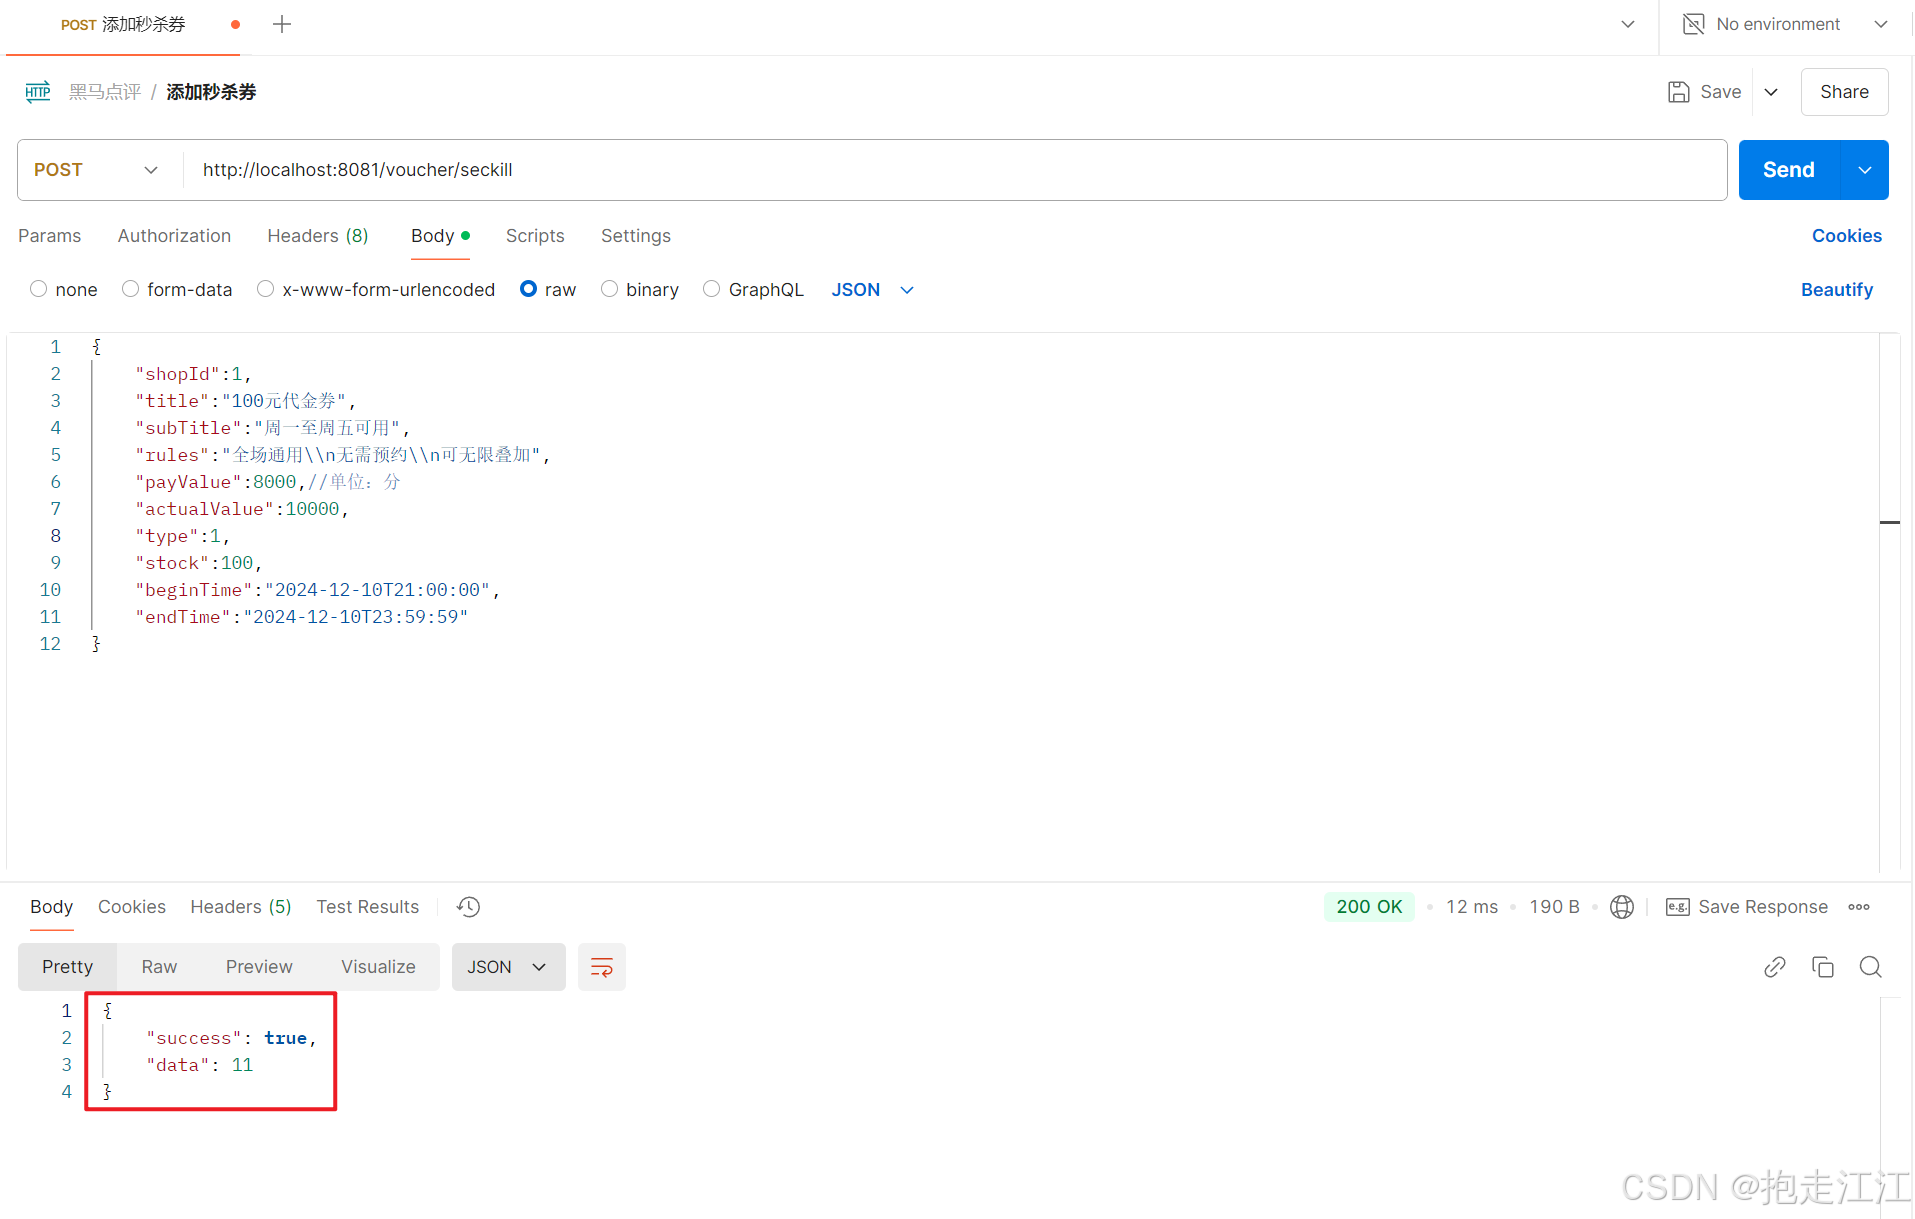Open the request Headers (8) tab
Screen dimensions: 1915x1219
pyautogui.click(x=318, y=236)
